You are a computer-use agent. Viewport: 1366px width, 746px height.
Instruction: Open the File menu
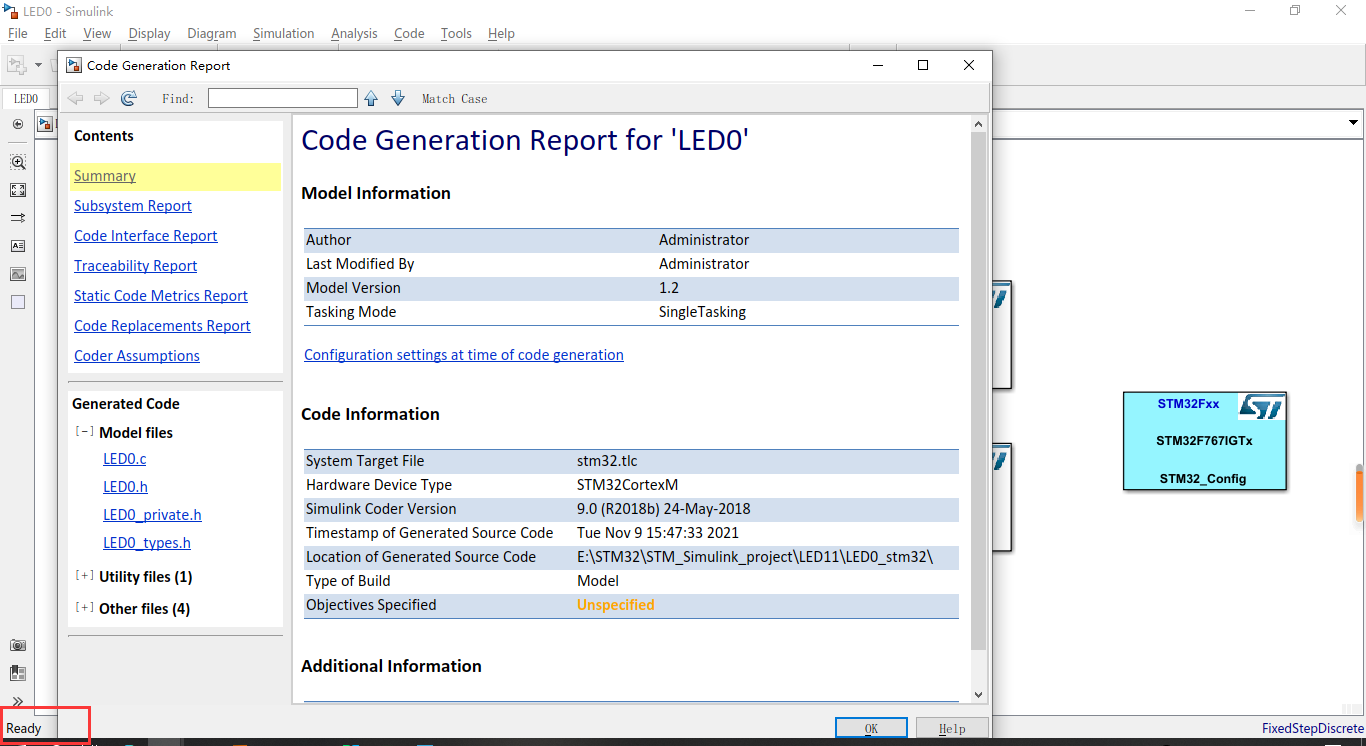[17, 33]
